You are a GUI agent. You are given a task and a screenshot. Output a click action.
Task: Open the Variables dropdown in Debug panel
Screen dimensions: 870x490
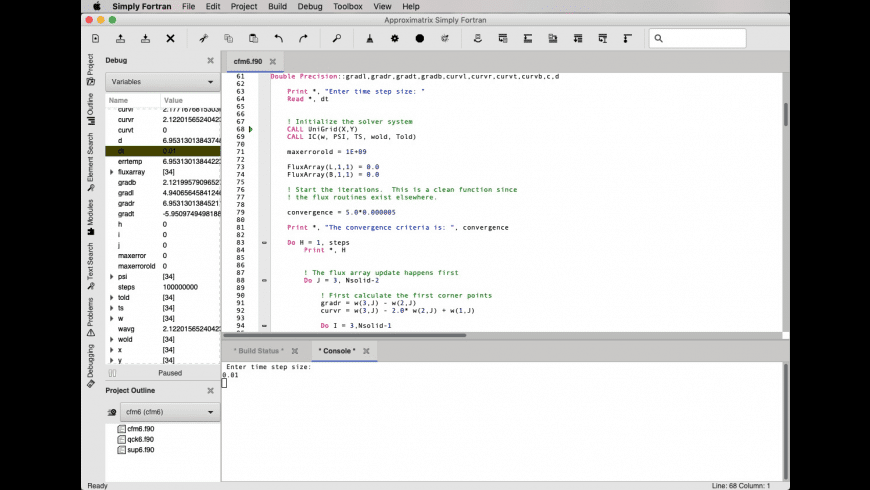pyautogui.click(x=162, y=81)
